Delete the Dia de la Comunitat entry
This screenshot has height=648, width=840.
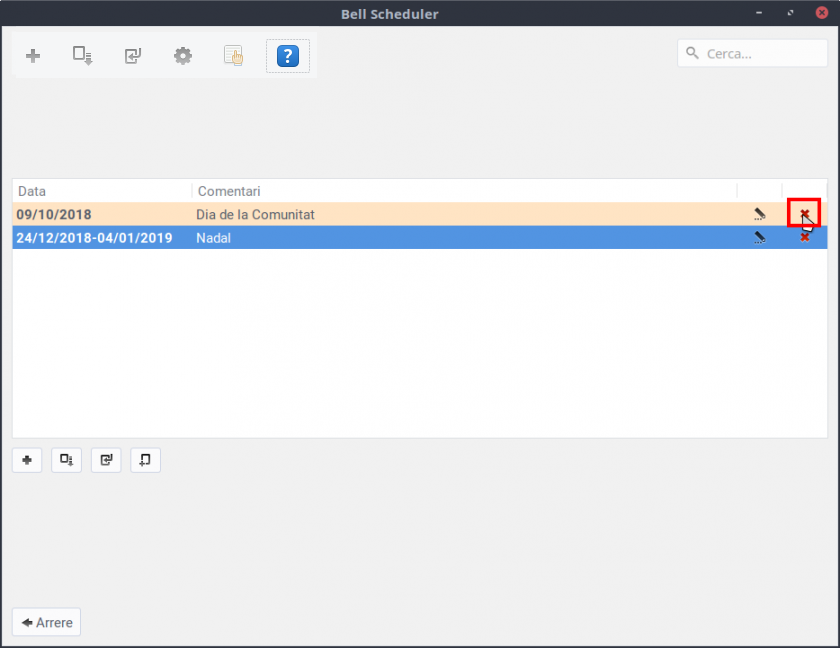(804, 213)
